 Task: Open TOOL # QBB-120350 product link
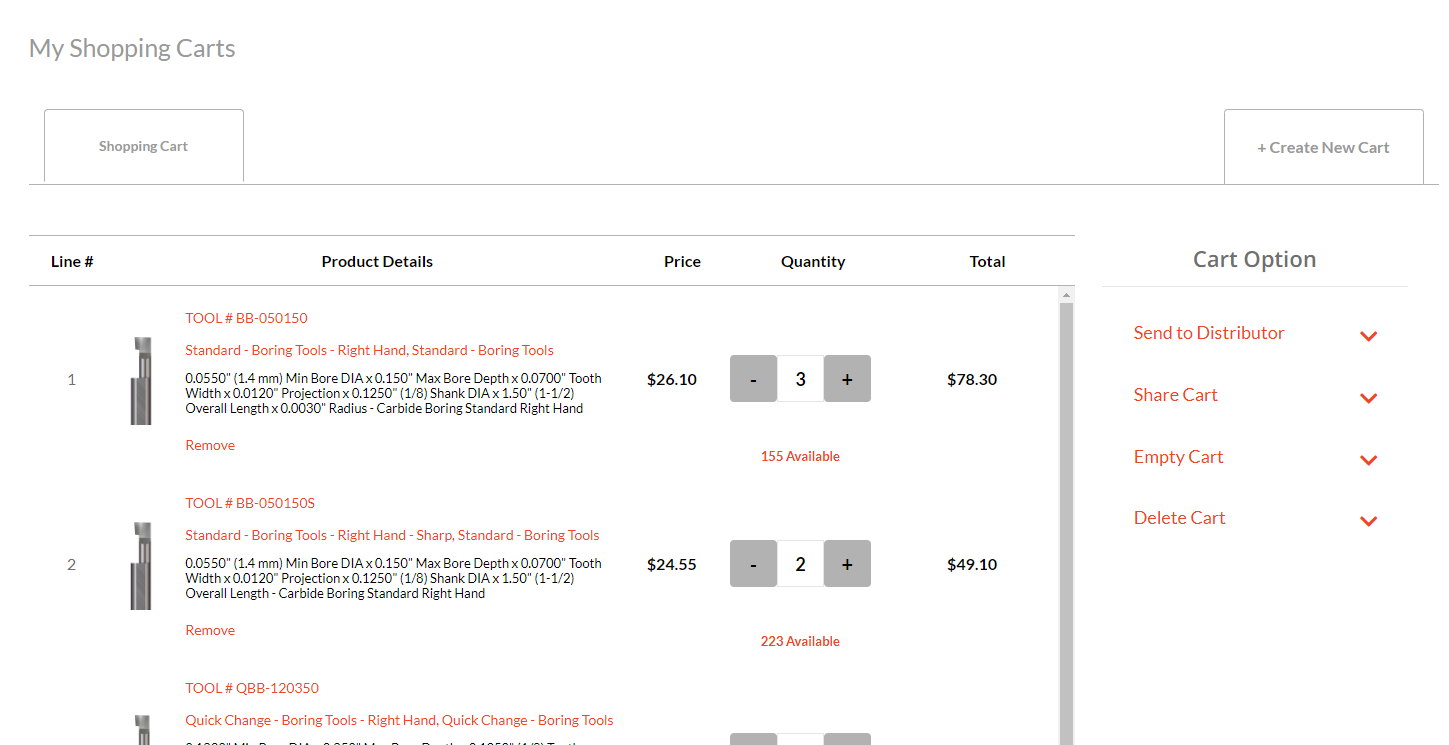(x=252, y=688)
